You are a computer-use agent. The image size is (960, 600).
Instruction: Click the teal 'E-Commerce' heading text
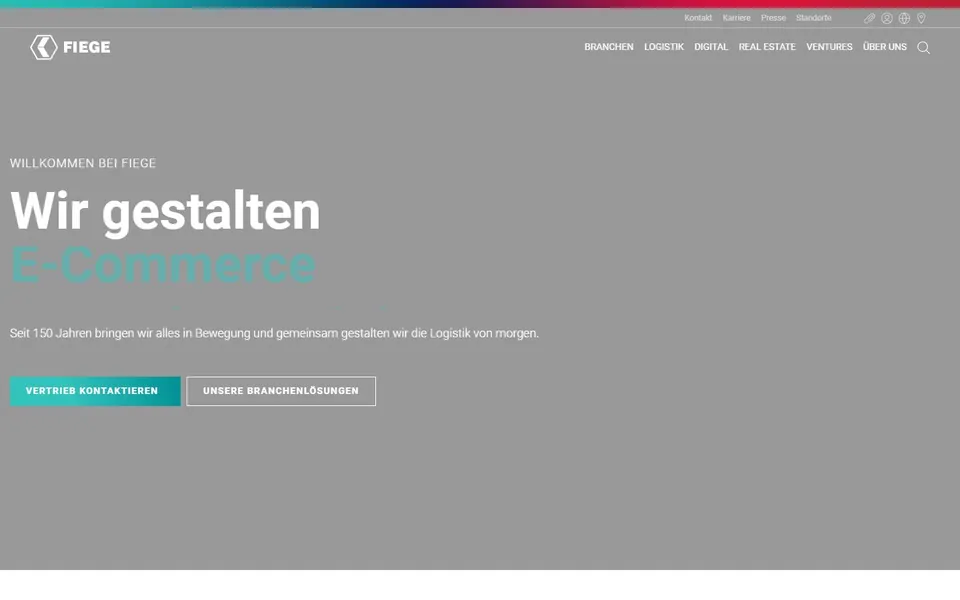163,264
